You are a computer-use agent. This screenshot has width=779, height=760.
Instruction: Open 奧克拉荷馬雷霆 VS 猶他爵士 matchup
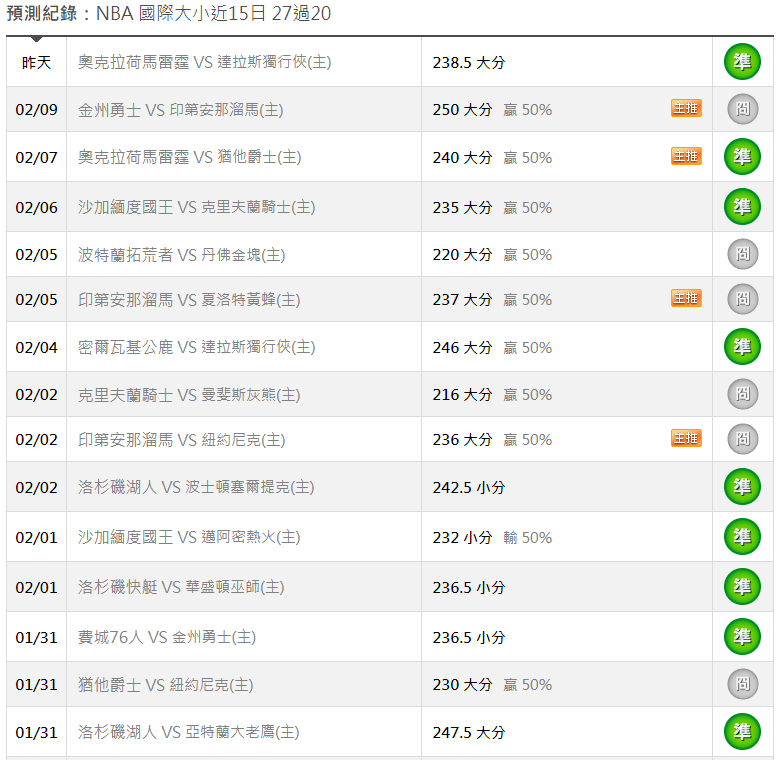tap(189, 157)
